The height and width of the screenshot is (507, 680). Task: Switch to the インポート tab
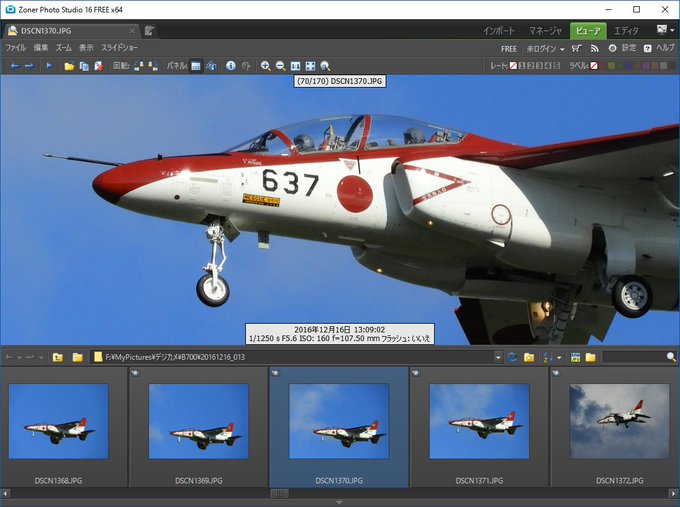(x=499, y=31)
